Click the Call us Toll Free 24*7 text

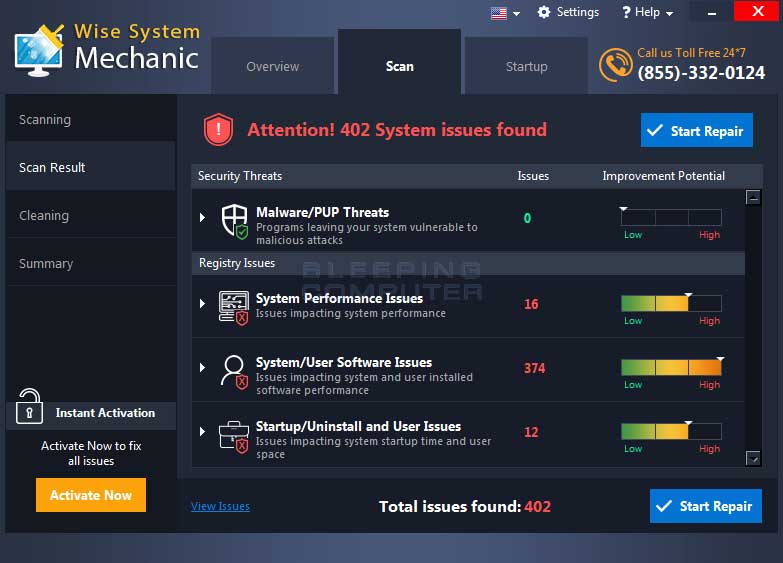click(691, 53)
